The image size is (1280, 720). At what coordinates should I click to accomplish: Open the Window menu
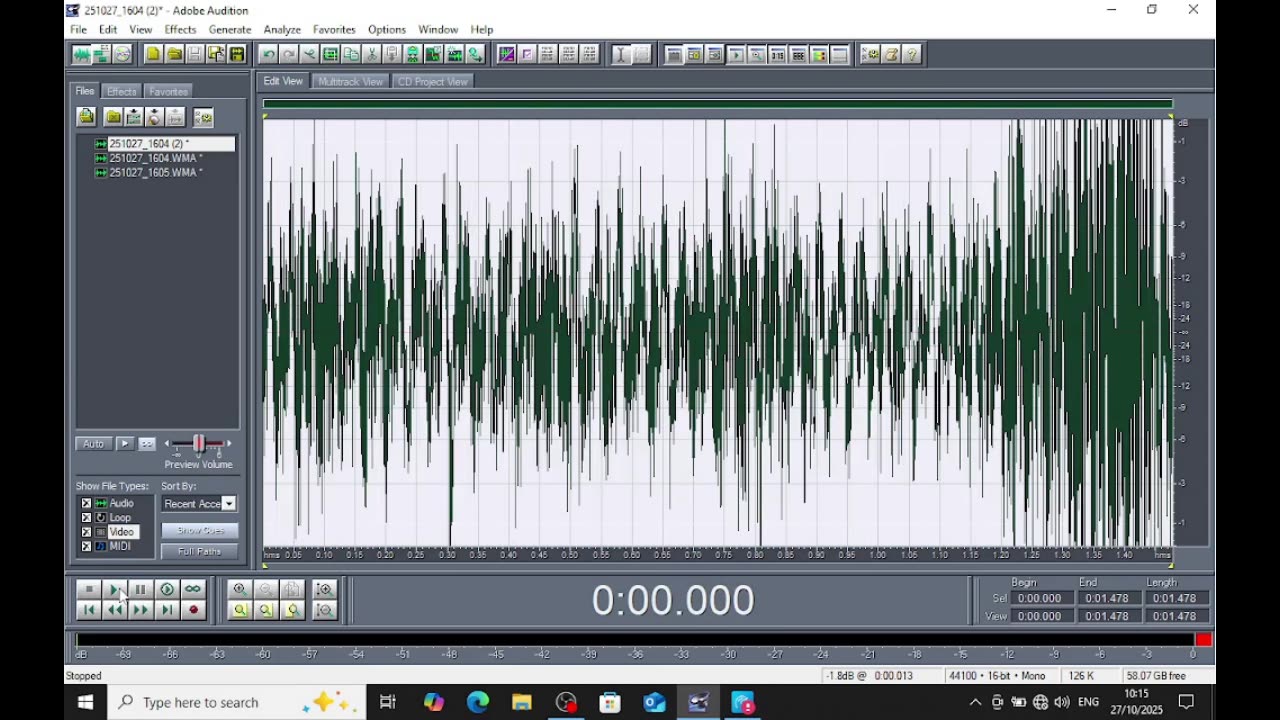(438, 30)
